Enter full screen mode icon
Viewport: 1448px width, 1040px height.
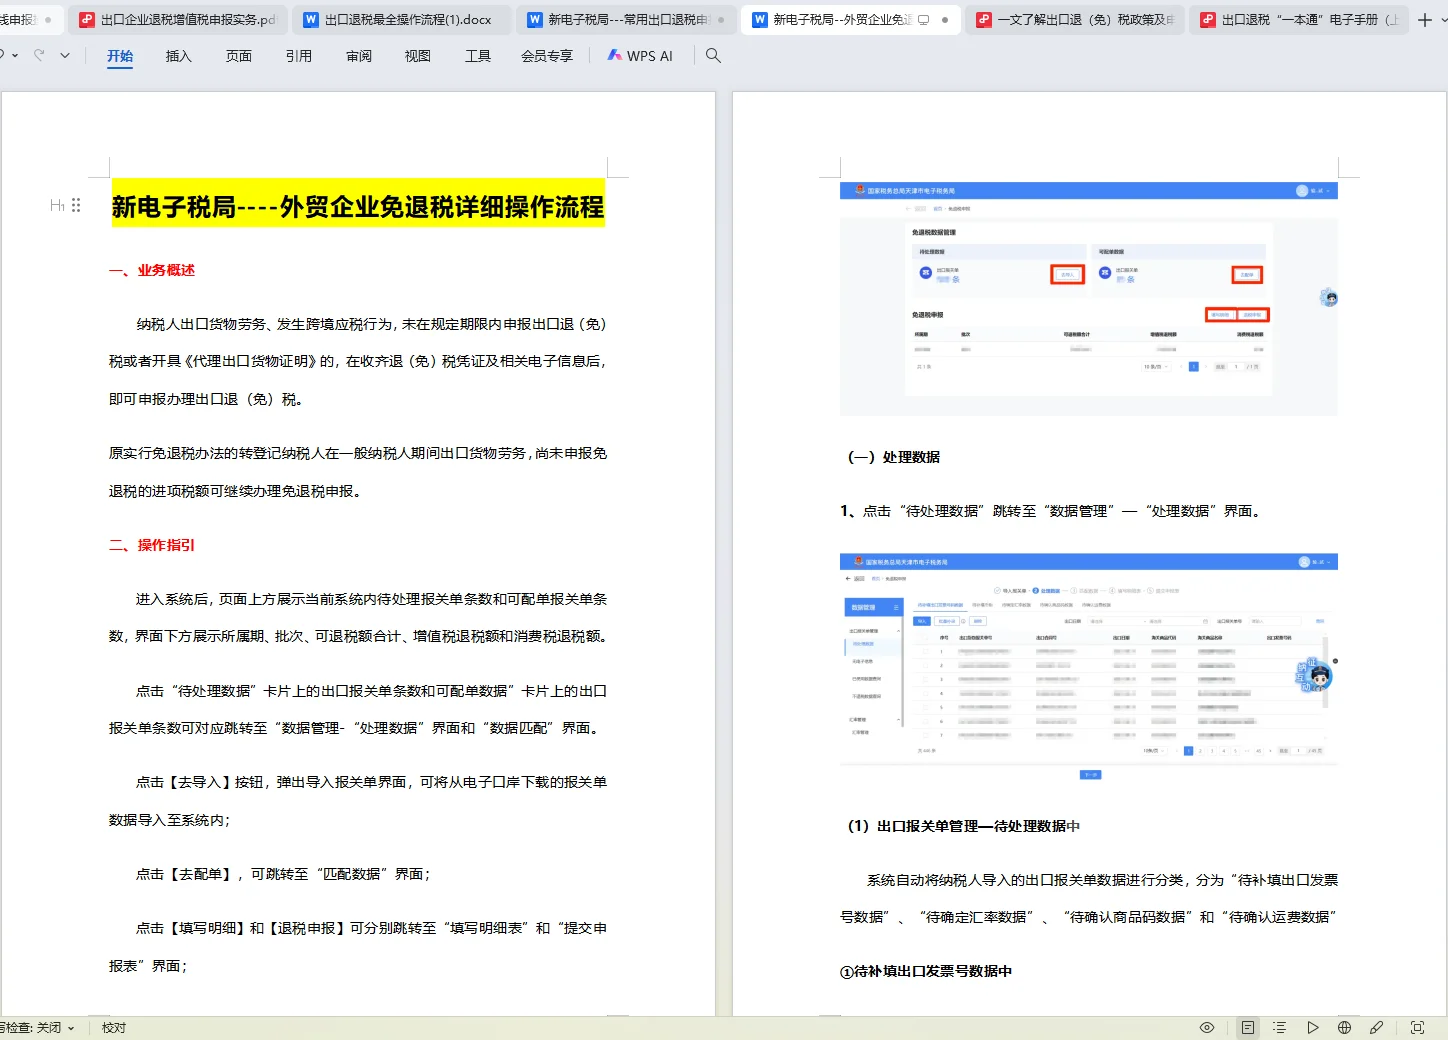pos(1417,1027)
